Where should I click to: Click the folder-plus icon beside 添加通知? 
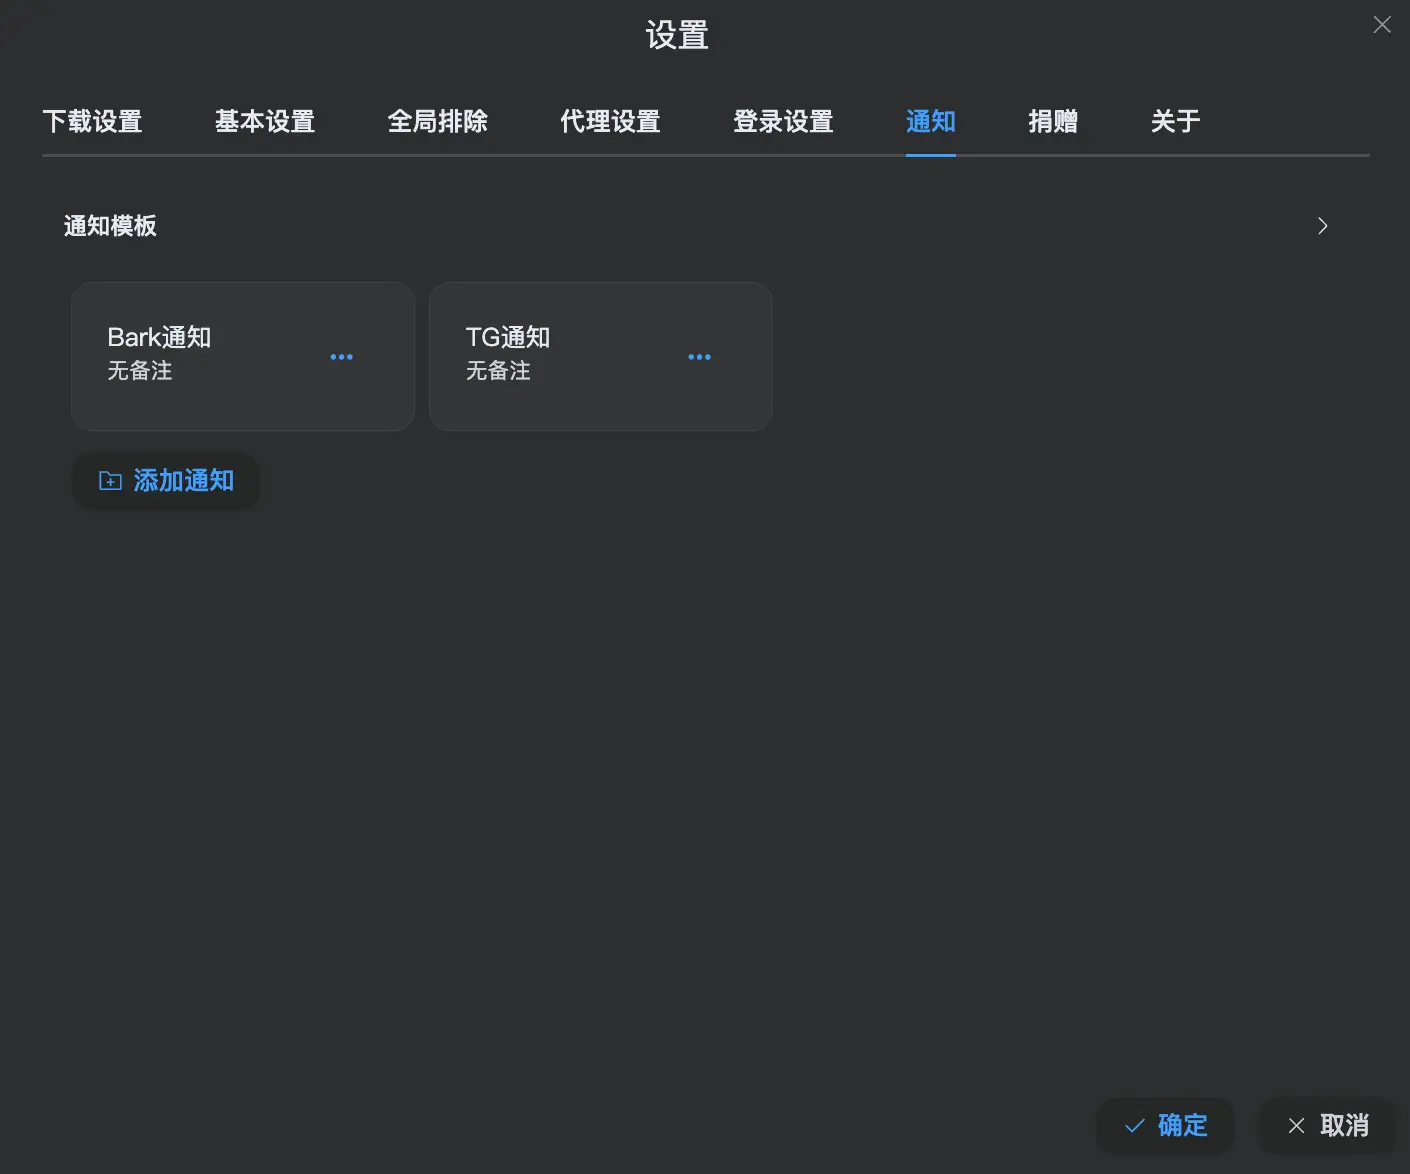tap(110, 481)
